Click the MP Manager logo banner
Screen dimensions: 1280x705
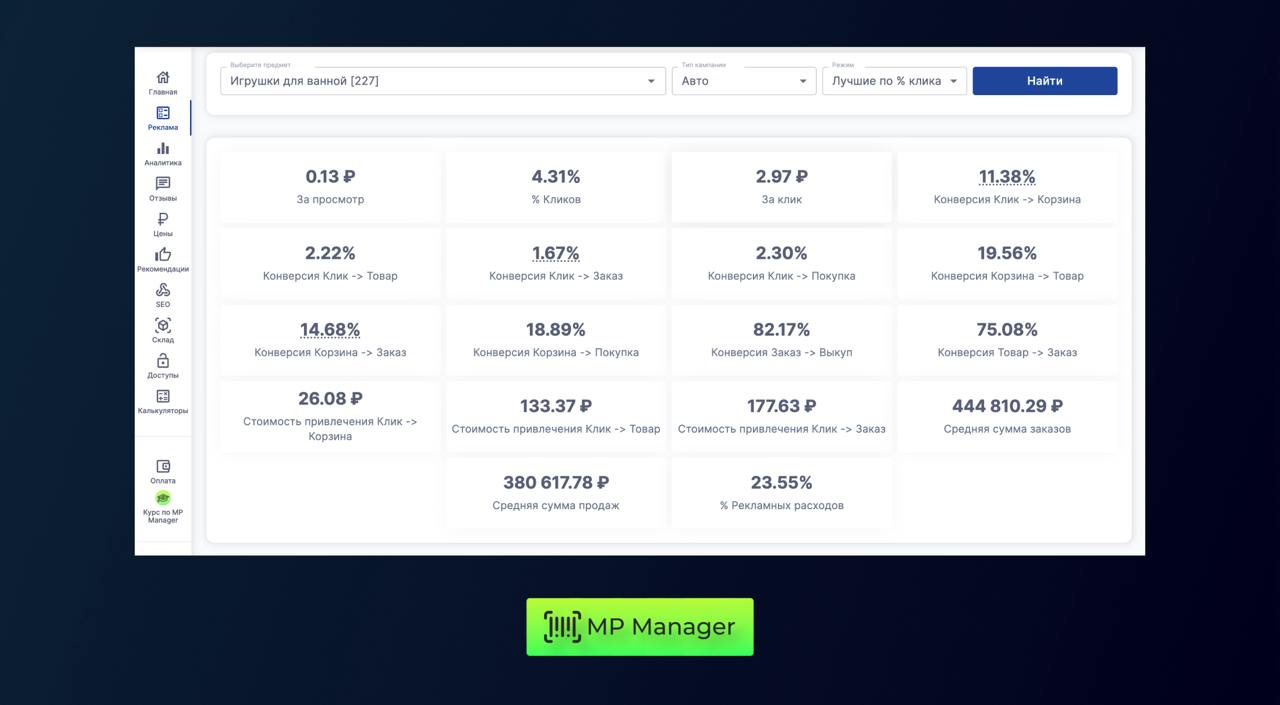640,627
